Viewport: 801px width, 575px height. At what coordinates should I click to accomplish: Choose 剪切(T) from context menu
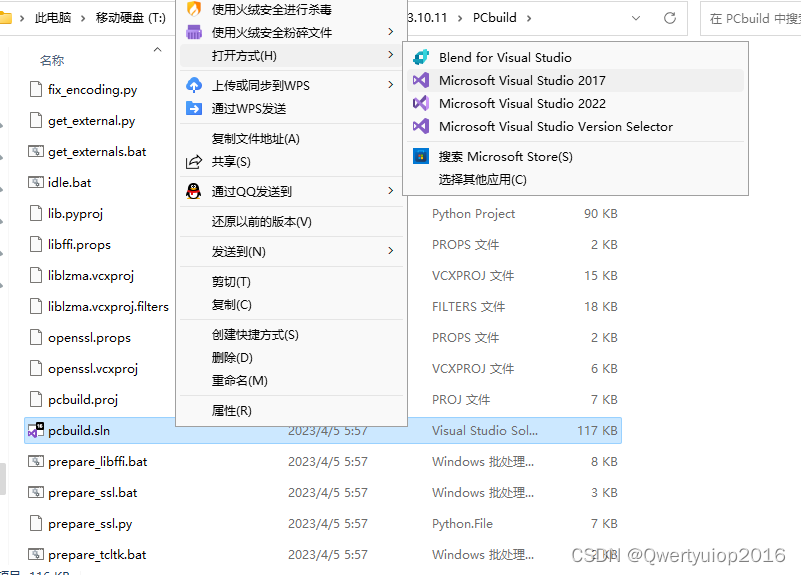click(x=231, y=282)
